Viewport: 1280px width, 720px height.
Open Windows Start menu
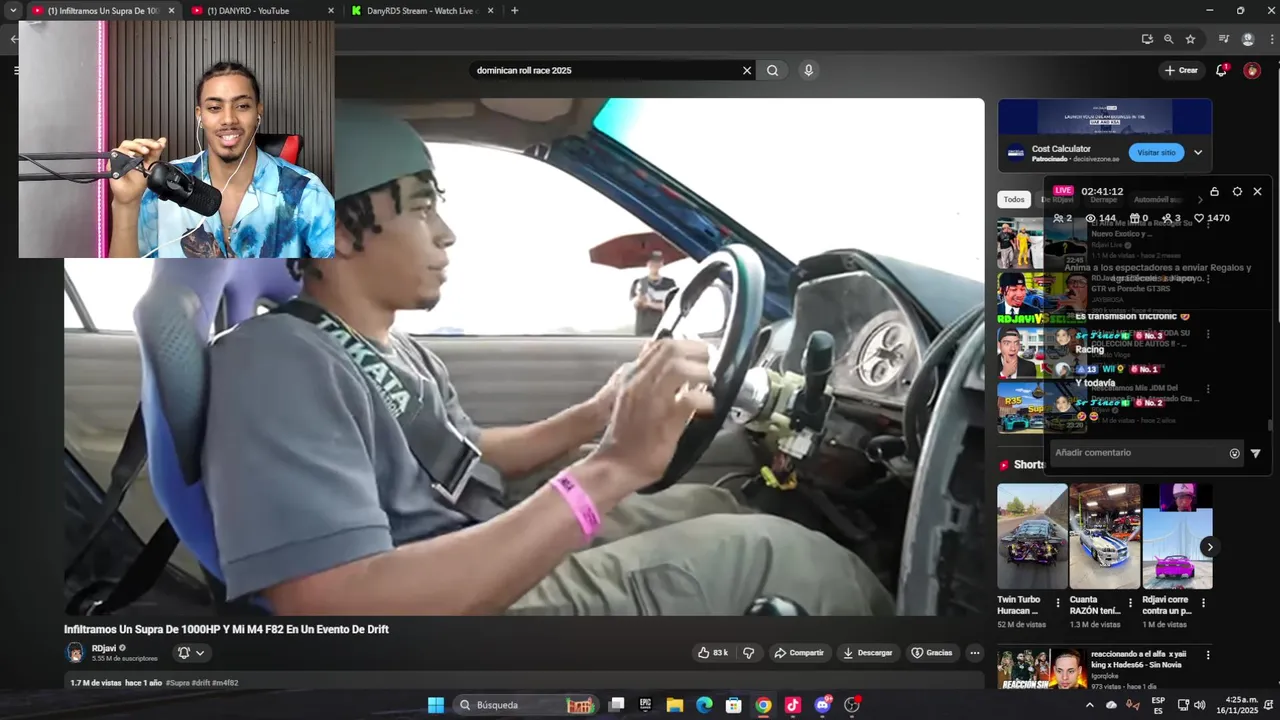point(436,705)
